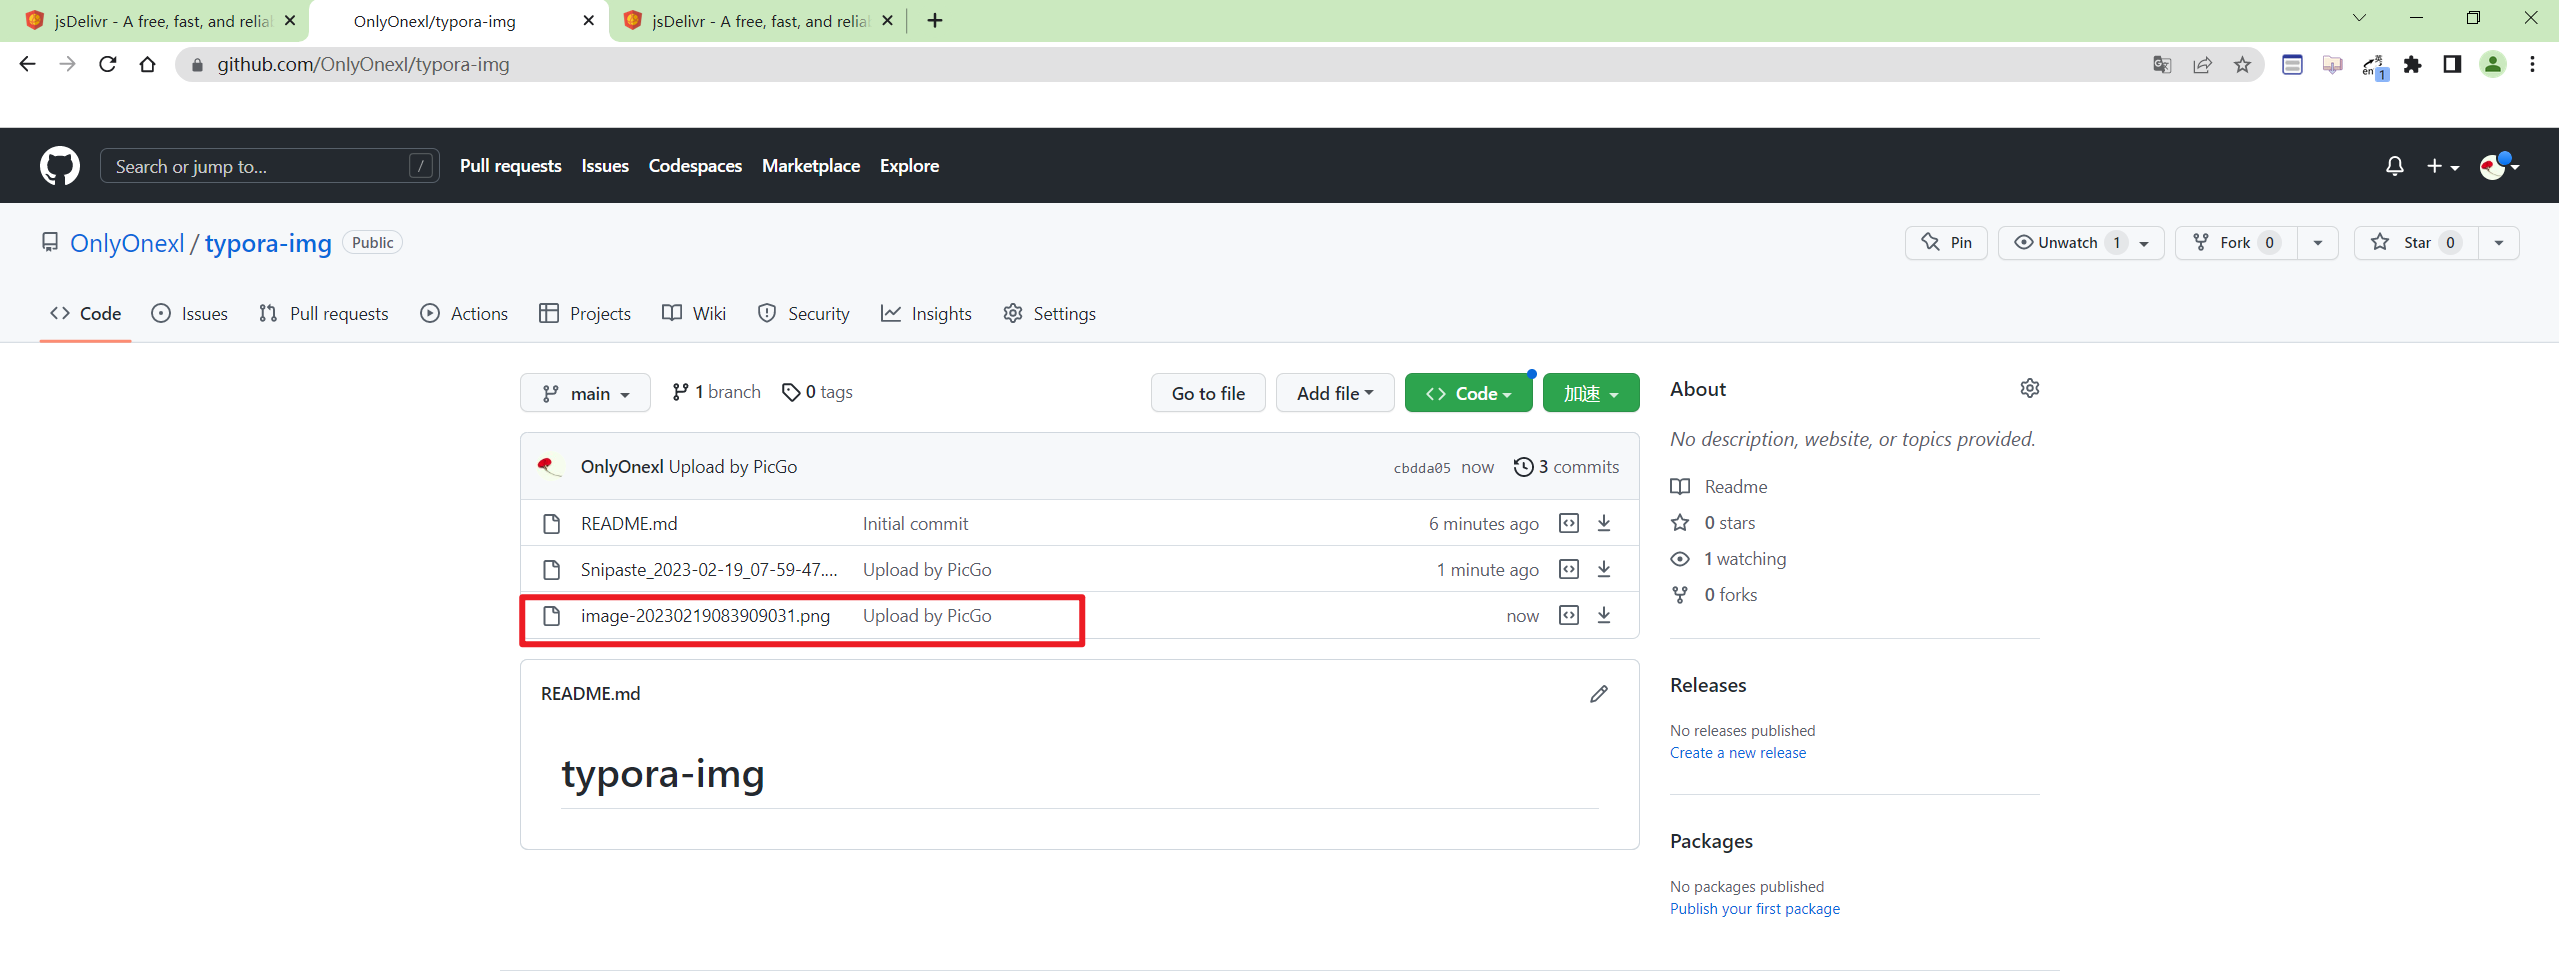Click the About settings gear icon
Screen dimensions: 2559x972
tap(2029, 388)
